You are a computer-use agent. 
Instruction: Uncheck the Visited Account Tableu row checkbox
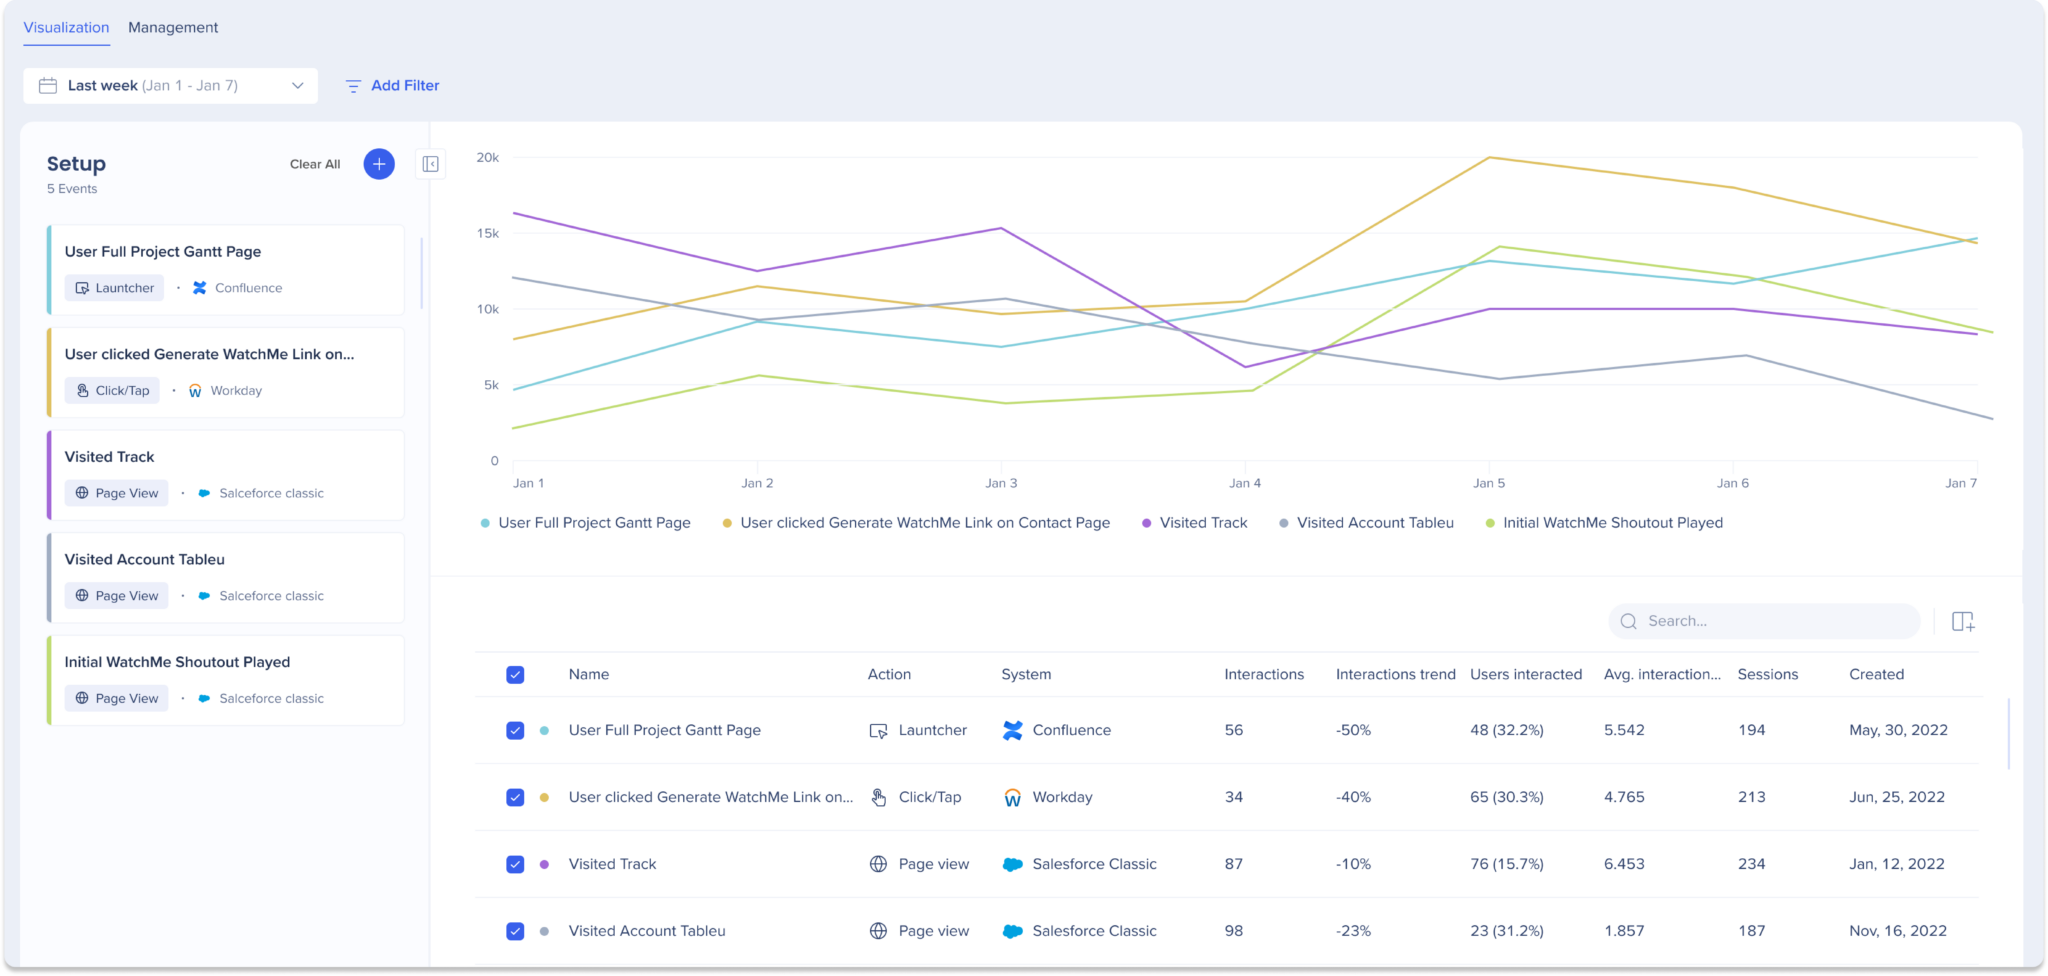click(x=516, y=930)
